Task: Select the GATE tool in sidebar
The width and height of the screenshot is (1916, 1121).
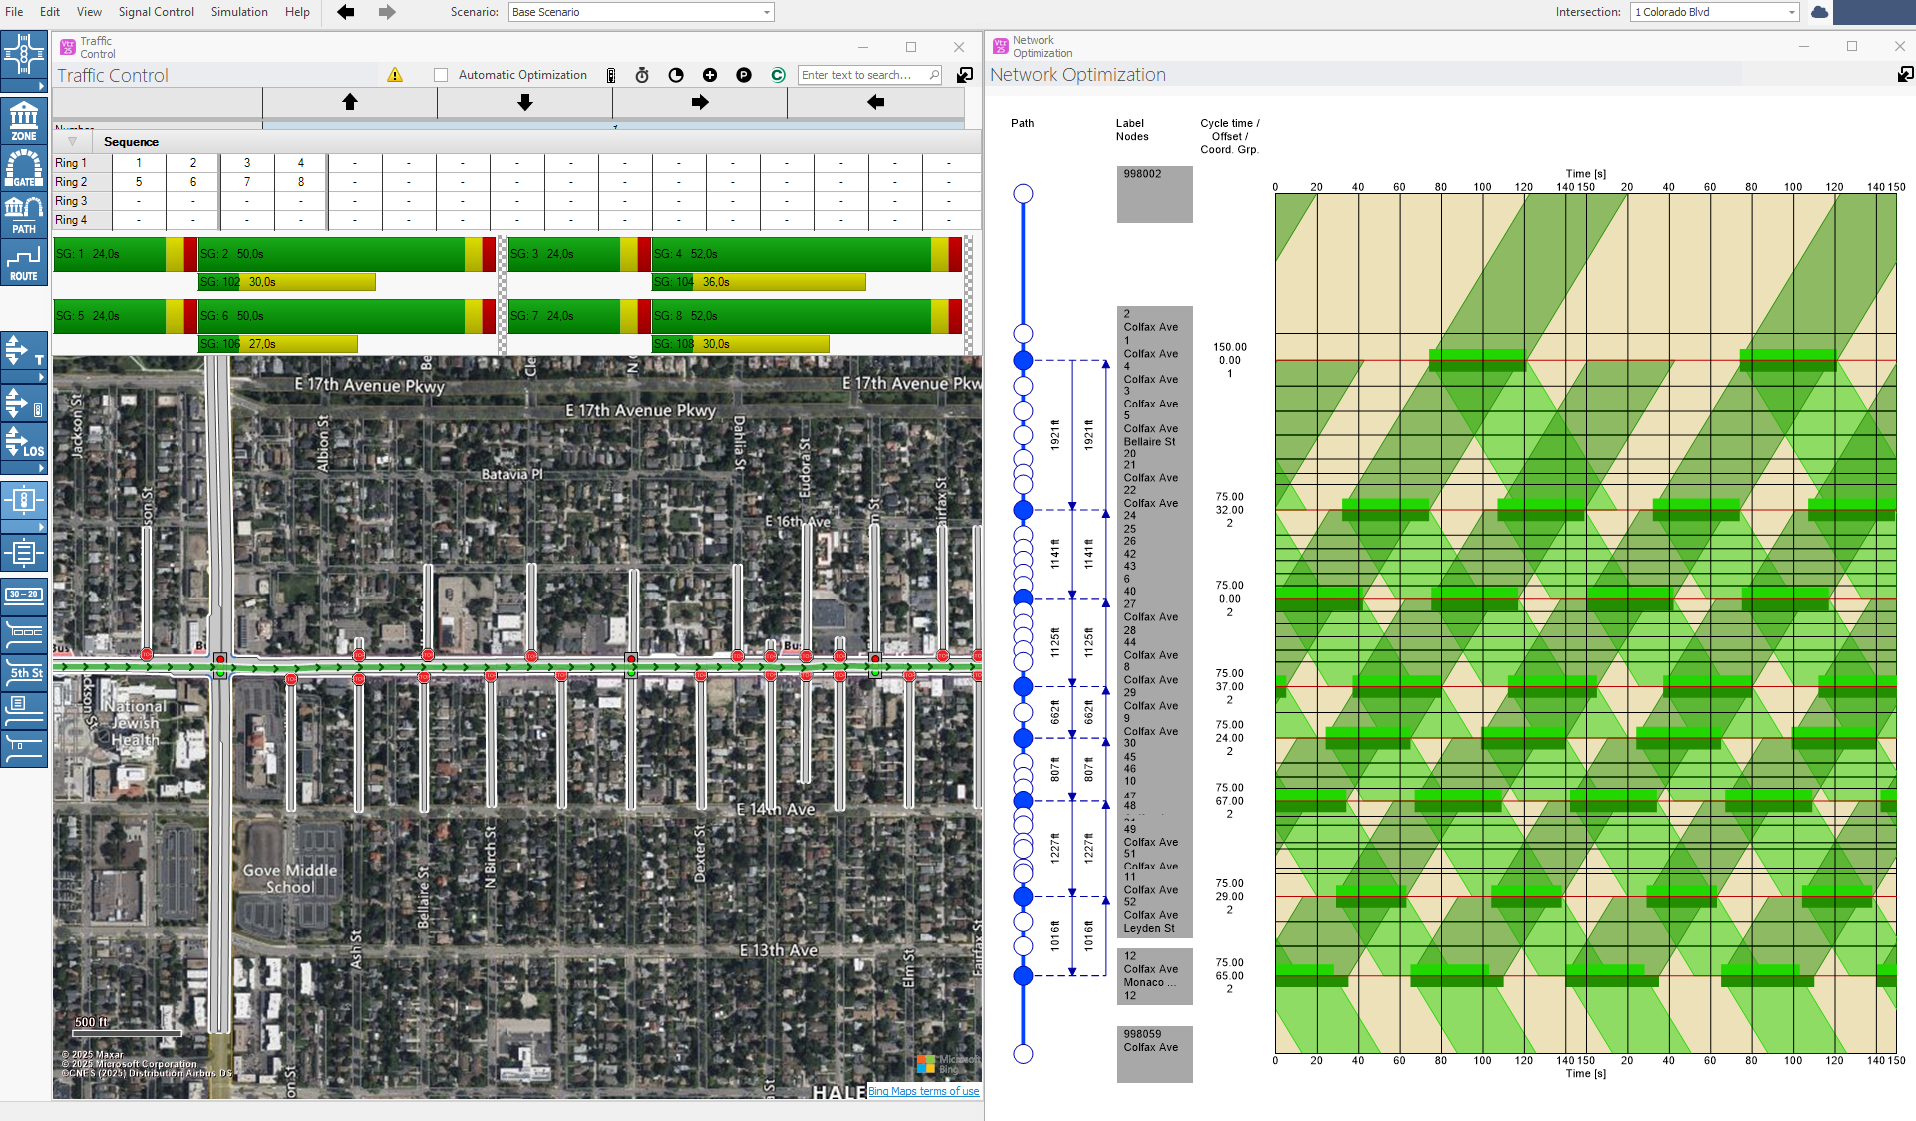Action: pos(24,168)
